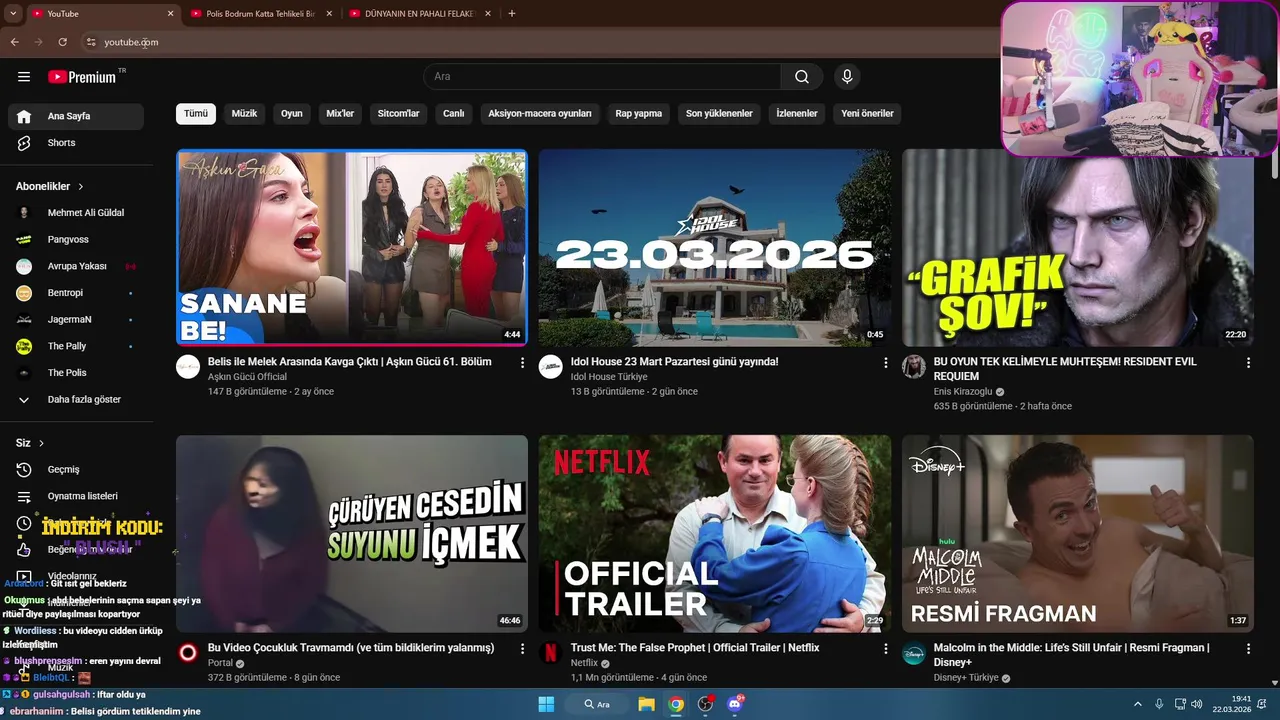The width and height of the screenshot is (1280, 720).
Task: Select the Canlı filter chip
Action: click(x=454, y=113)
